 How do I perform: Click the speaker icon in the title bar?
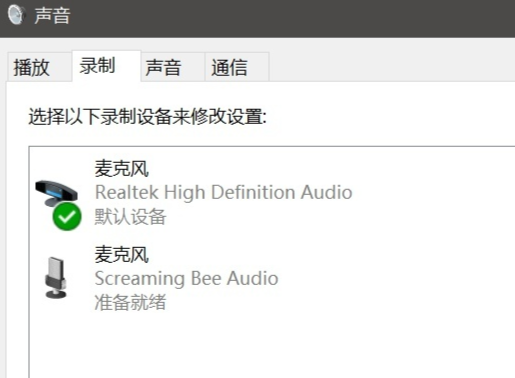pos(16,15)
